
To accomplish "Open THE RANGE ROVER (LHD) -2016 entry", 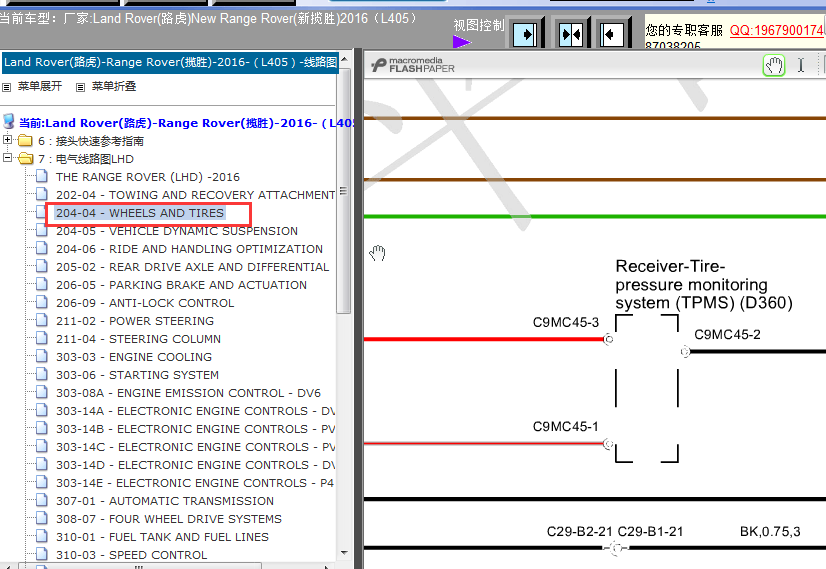I will [x=148, y=177].
